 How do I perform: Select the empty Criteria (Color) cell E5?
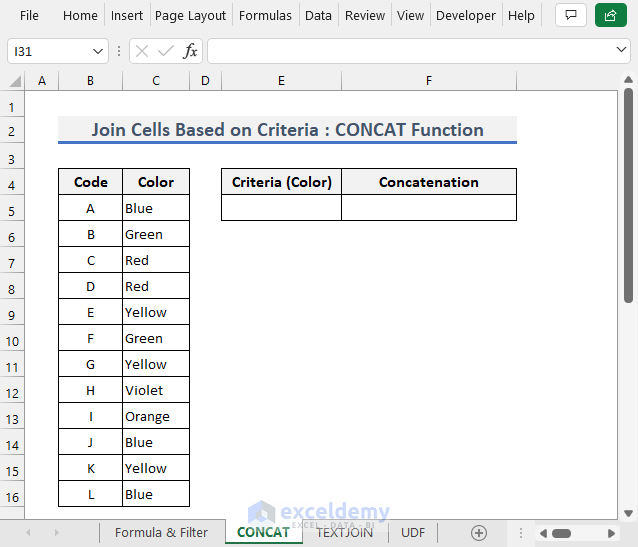pyautogui.click(x=281, y=208)
